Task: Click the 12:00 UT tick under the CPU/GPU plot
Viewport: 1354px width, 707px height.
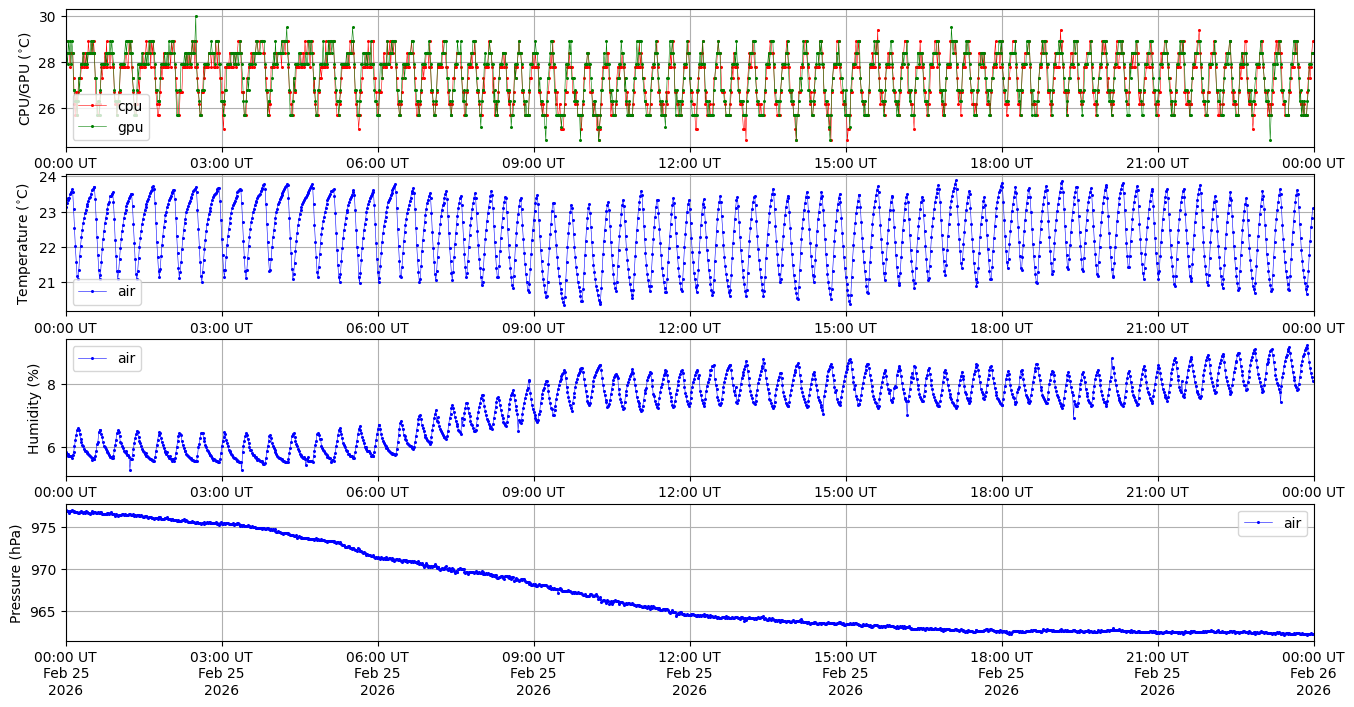Action: point(689,163)
